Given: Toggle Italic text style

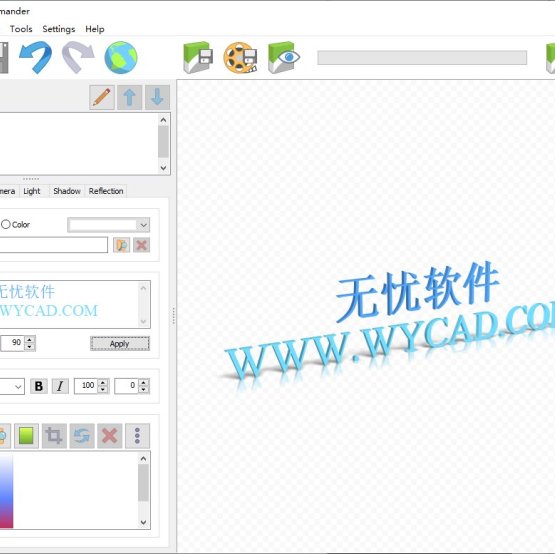Looking at the screenshot, I should click(x=60, y=386).
